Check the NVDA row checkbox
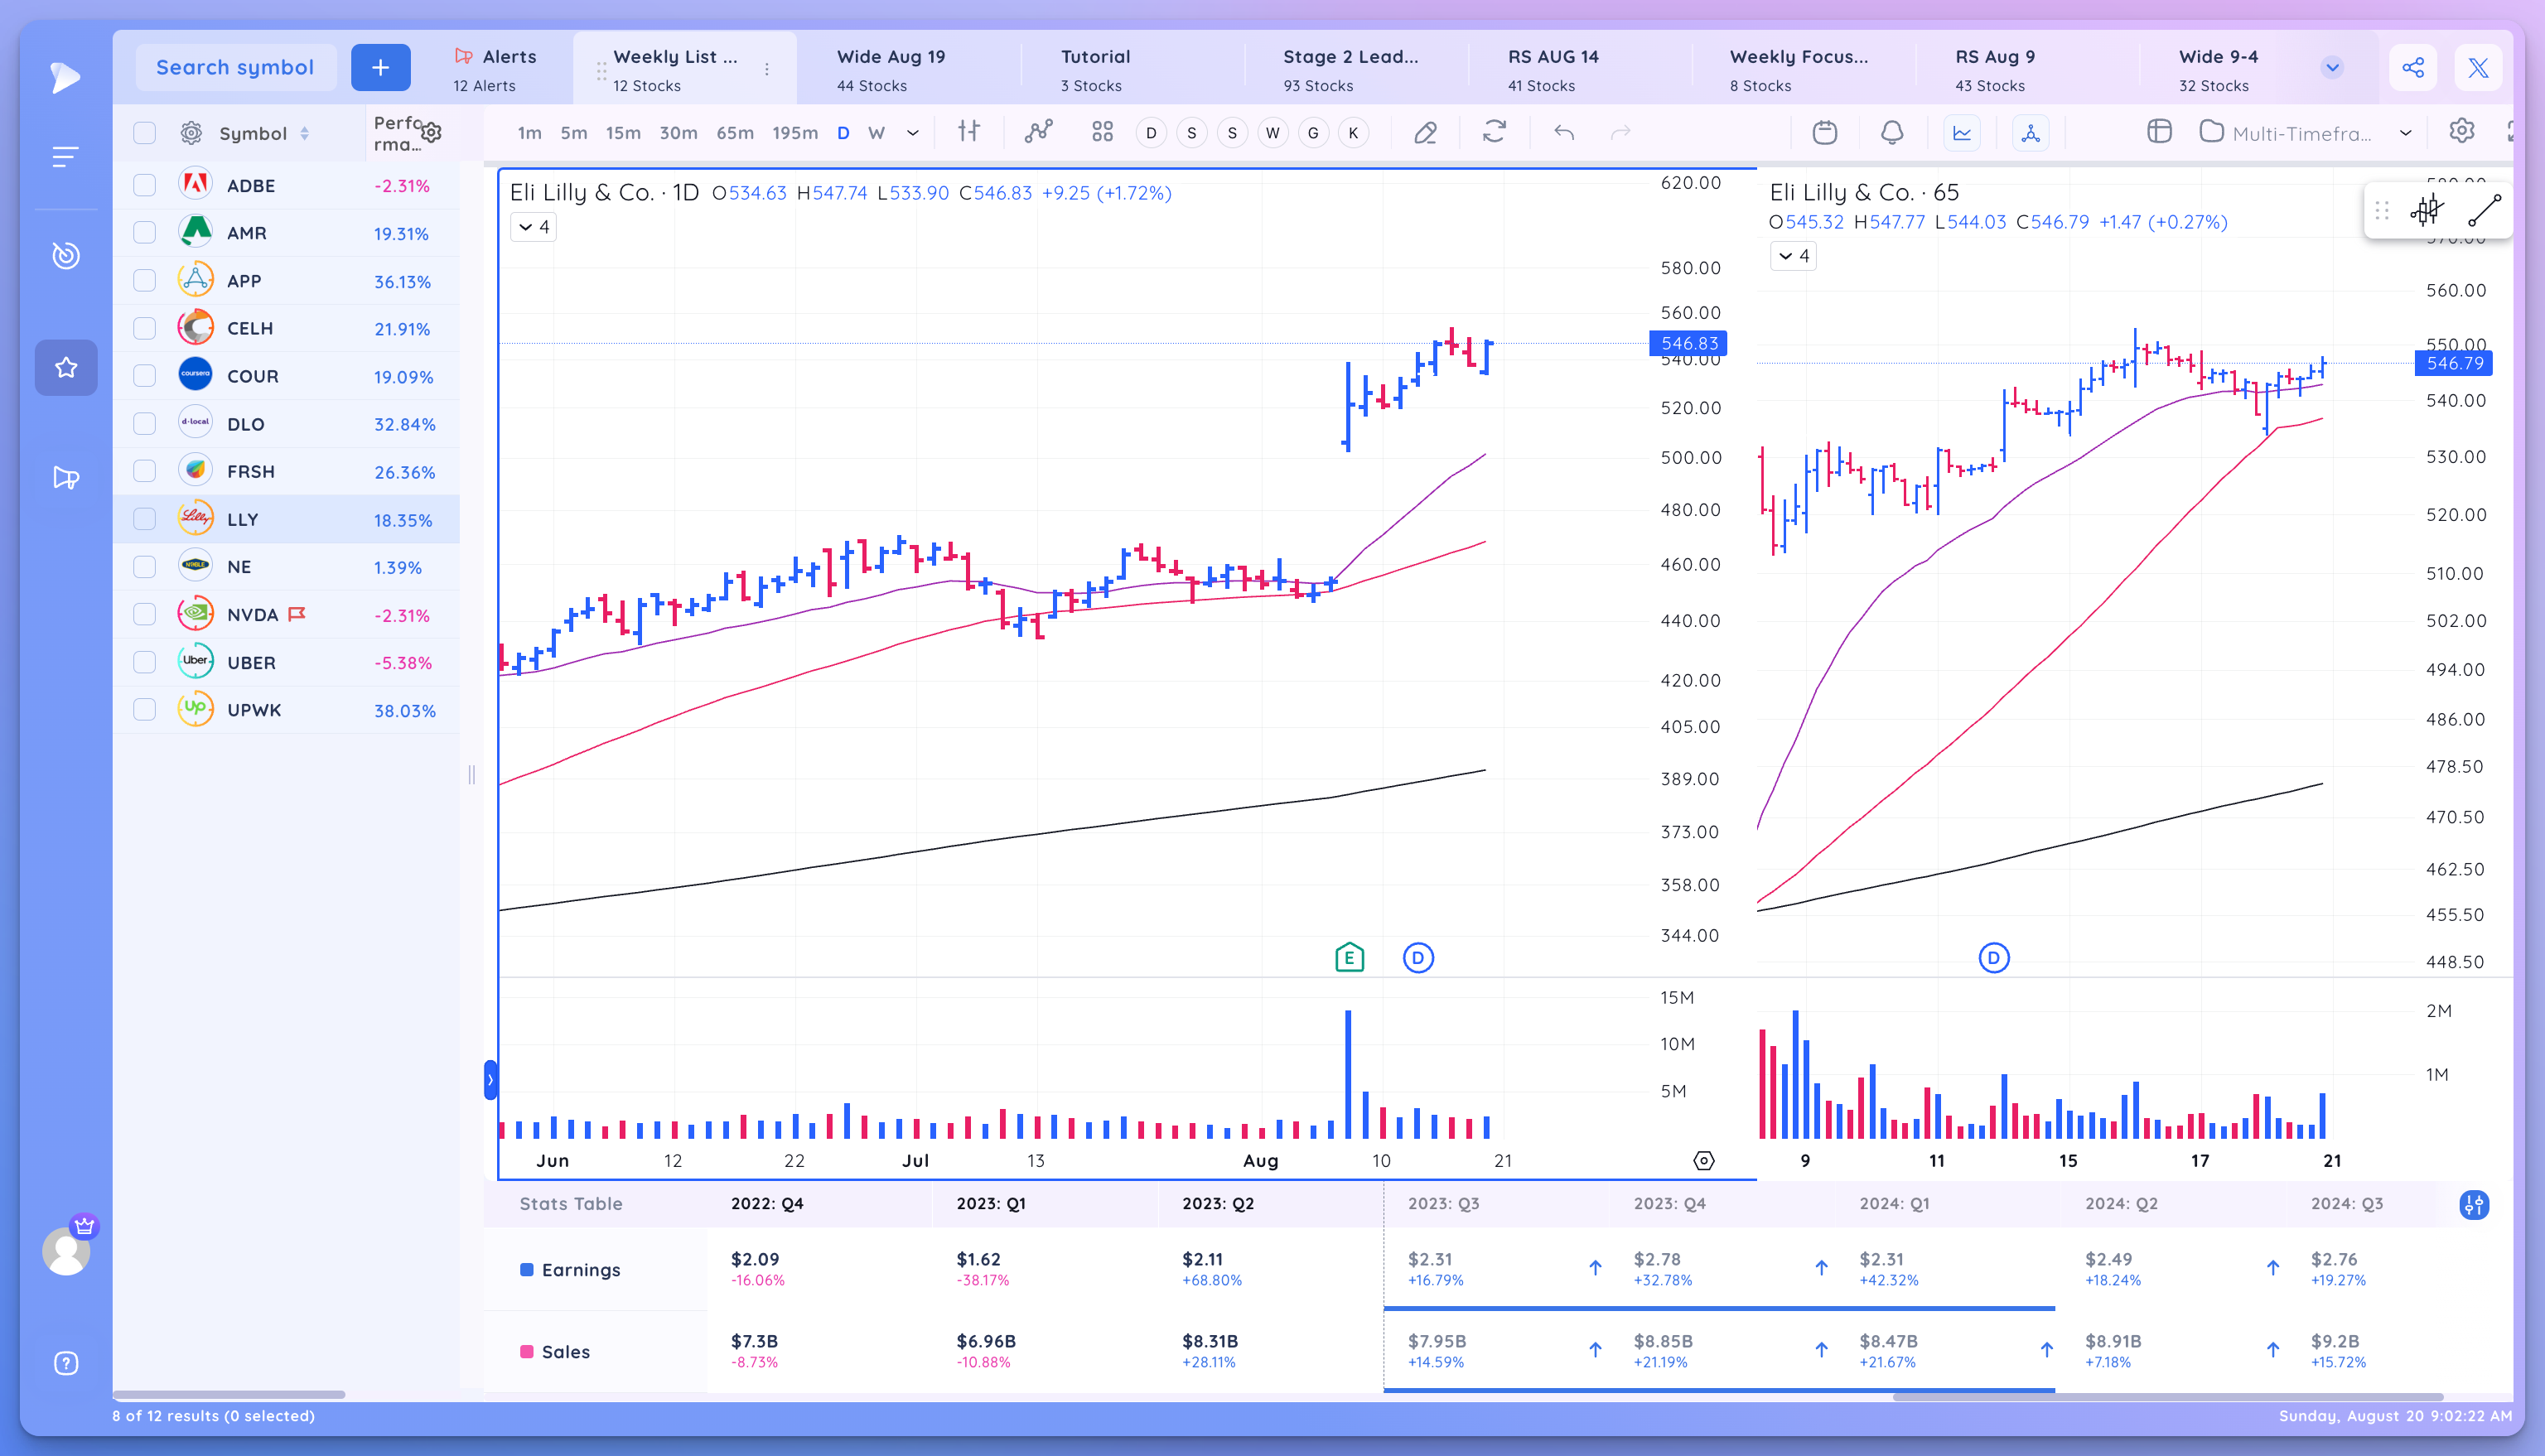Screen dimensions: 2545x1456 145,614
